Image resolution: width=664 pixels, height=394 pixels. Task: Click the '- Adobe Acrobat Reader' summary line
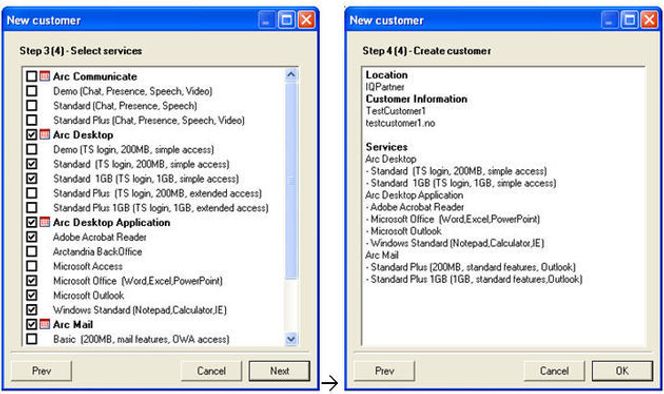point(415,207)
